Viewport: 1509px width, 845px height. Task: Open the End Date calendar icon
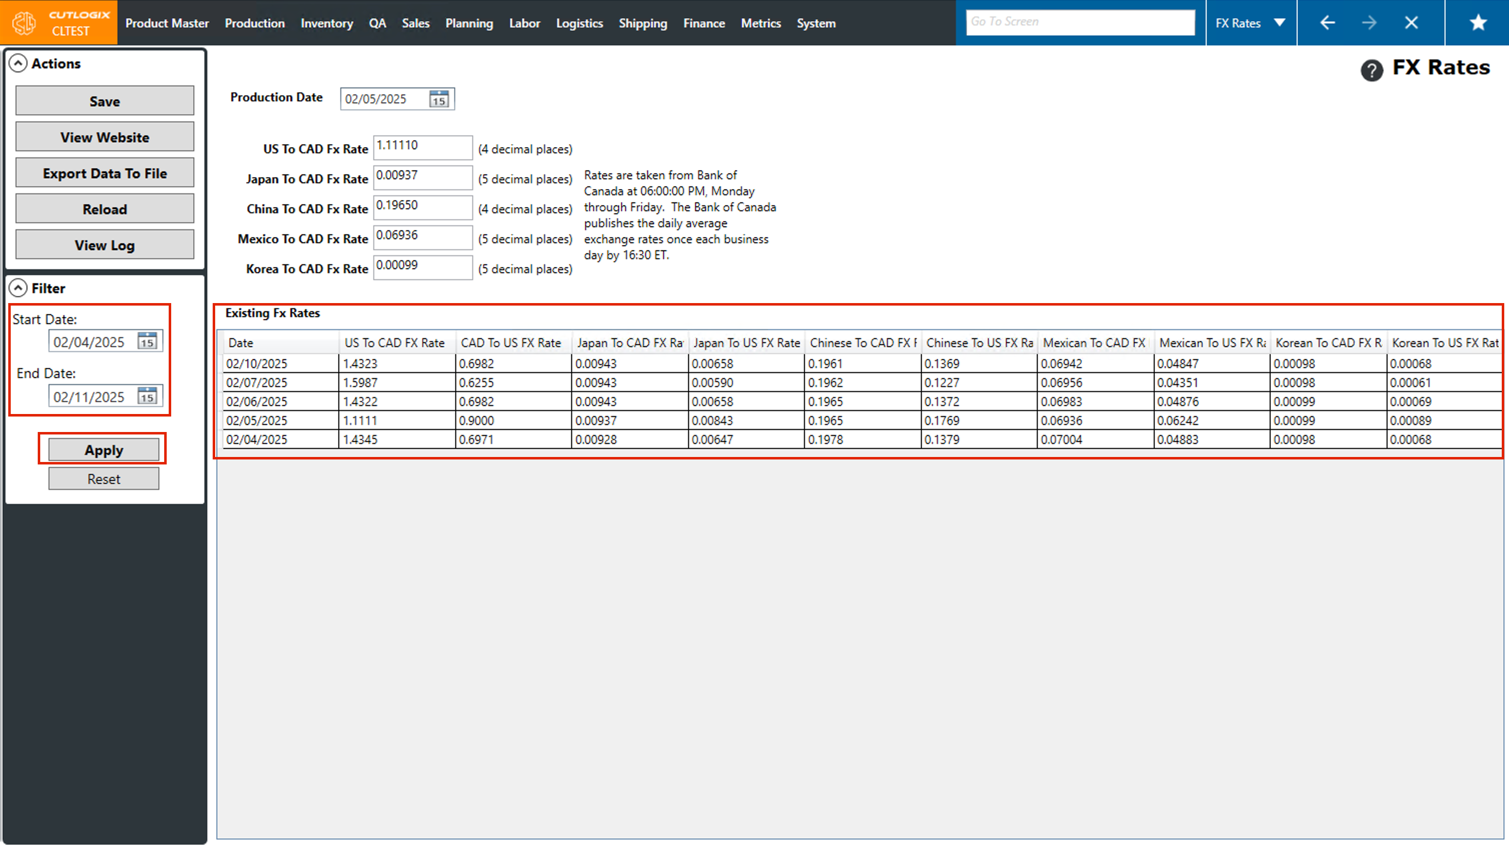click(147, 397)
